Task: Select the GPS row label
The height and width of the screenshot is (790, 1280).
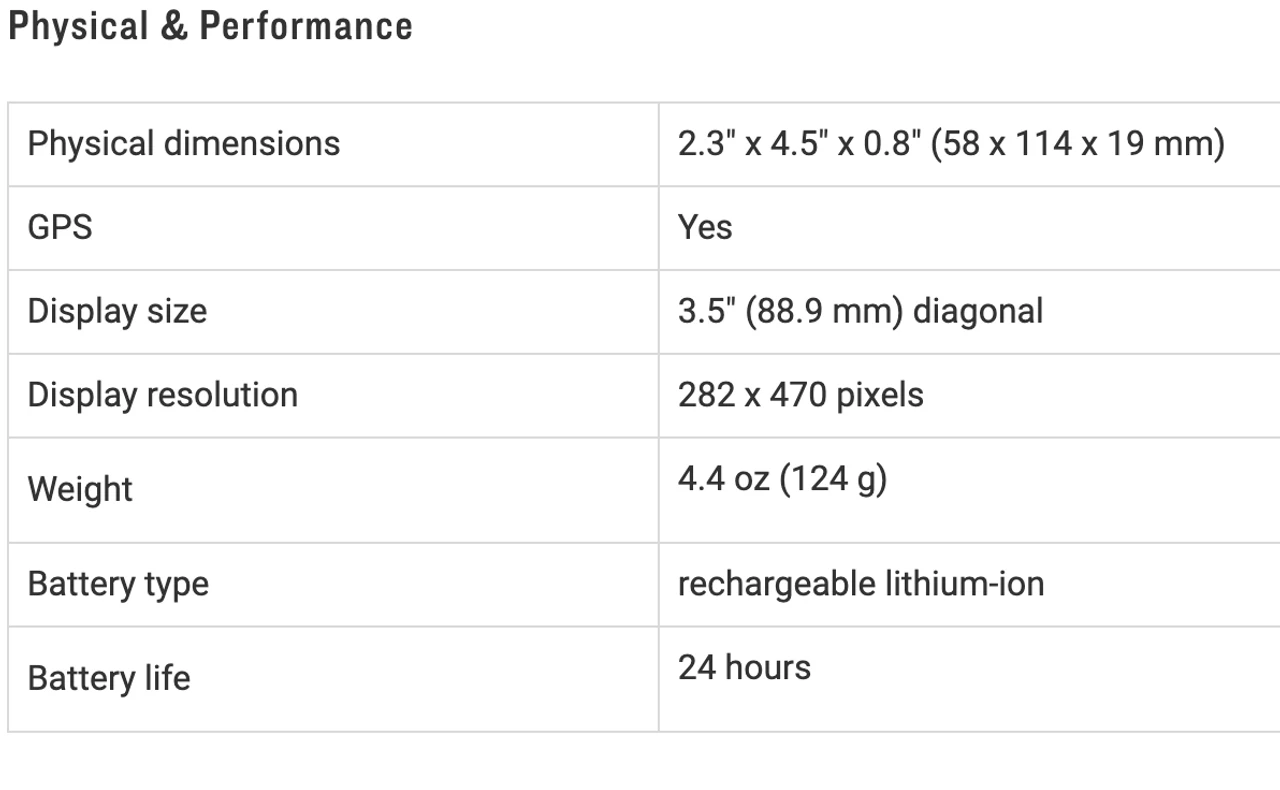Action: point(59,227)
